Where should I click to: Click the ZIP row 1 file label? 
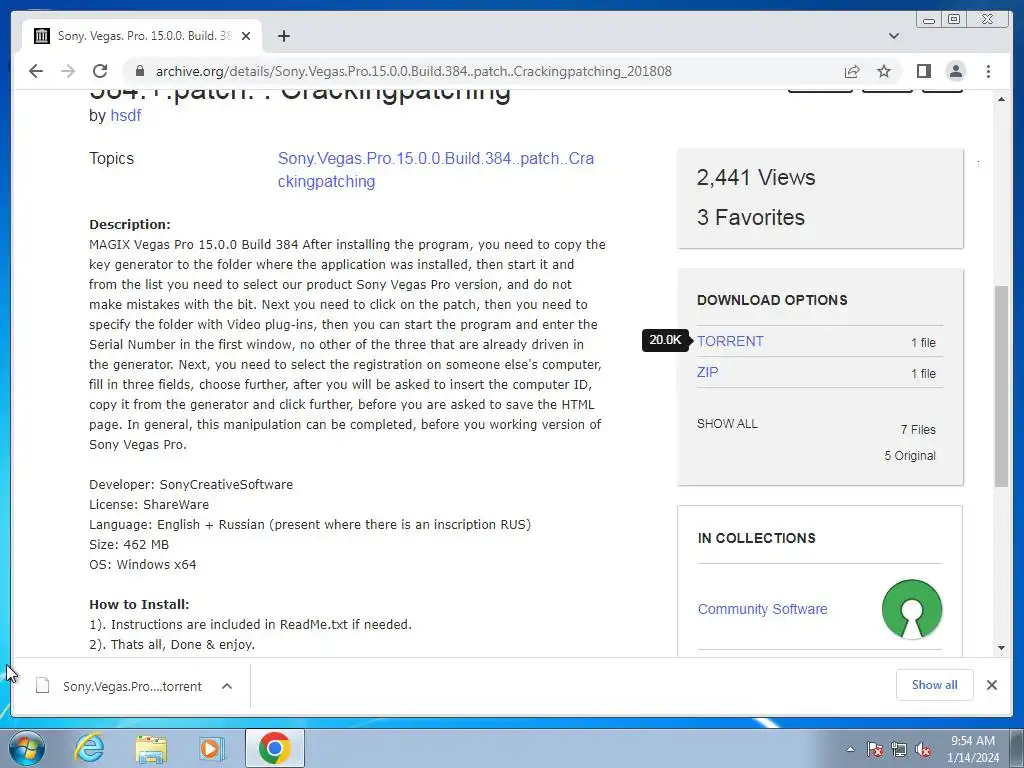[x=923, y=374]
